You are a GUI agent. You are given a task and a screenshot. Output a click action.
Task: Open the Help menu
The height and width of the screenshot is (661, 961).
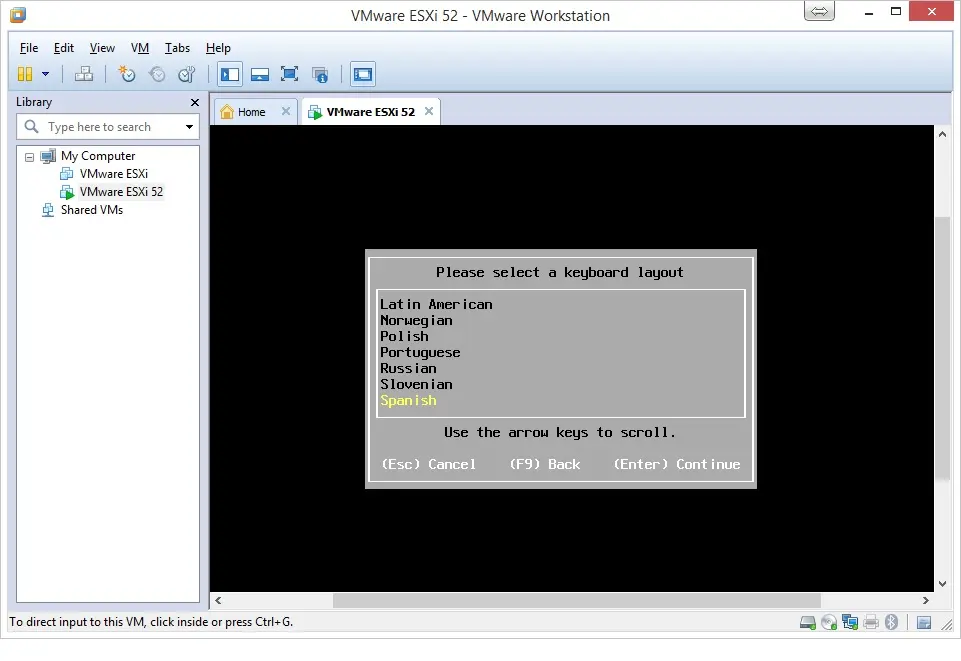(x=218, y=48)
